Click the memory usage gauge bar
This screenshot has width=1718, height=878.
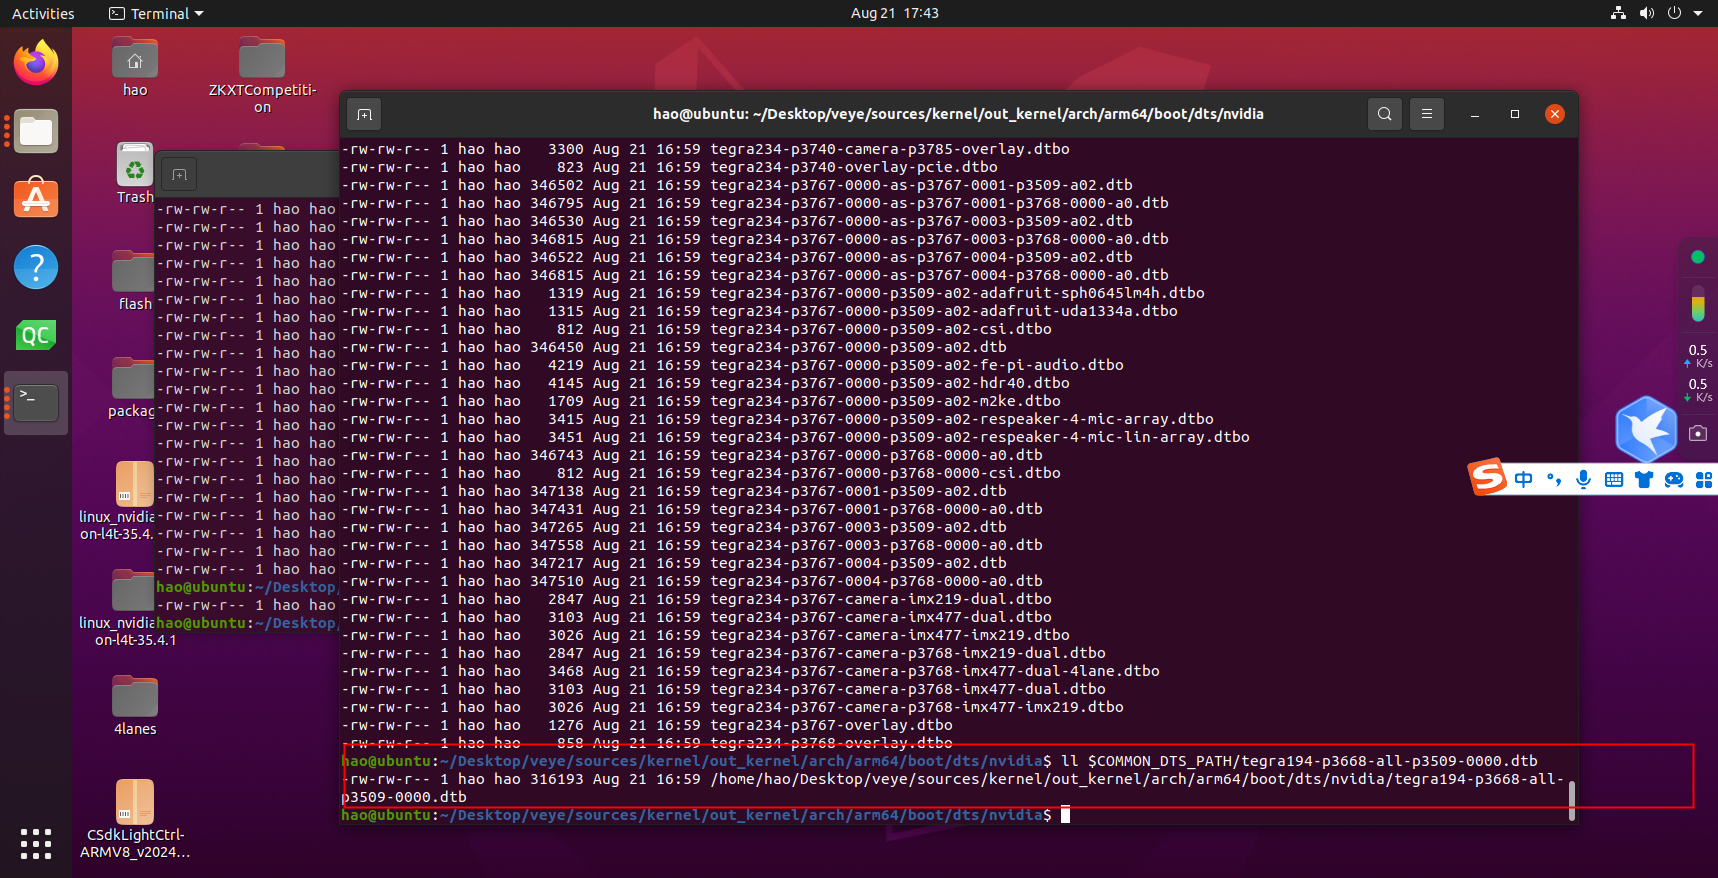coord(1697,304)
